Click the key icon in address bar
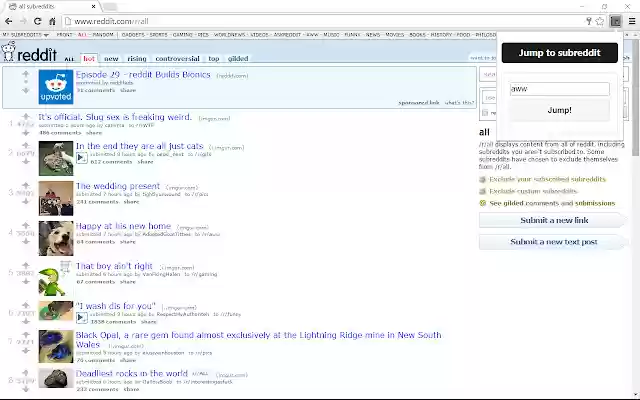 [x=589, y=21]
